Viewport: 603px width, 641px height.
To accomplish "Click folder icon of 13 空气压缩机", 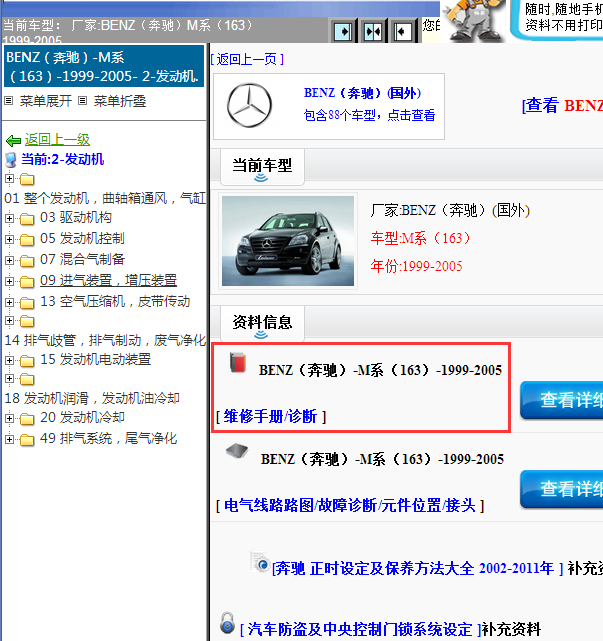I will [x=27, y=303].
